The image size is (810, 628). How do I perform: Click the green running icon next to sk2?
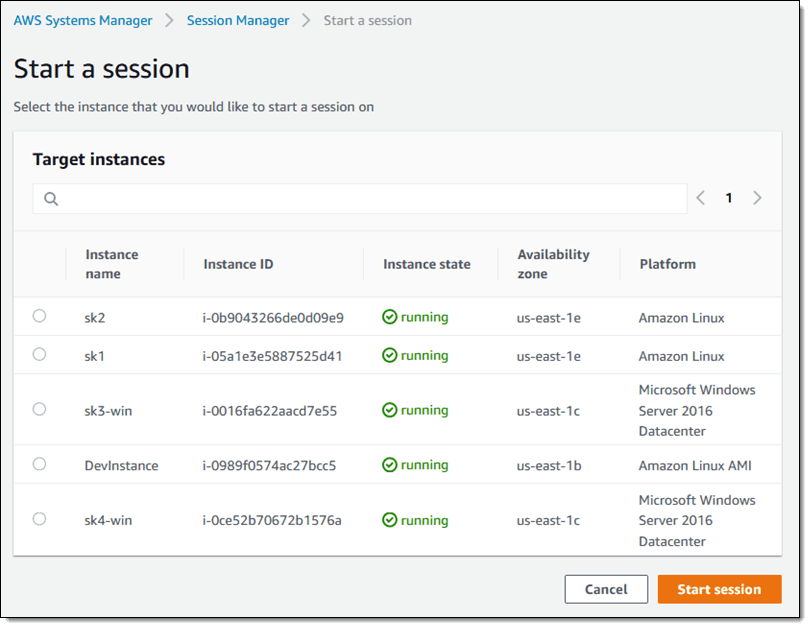pos(389,317)
